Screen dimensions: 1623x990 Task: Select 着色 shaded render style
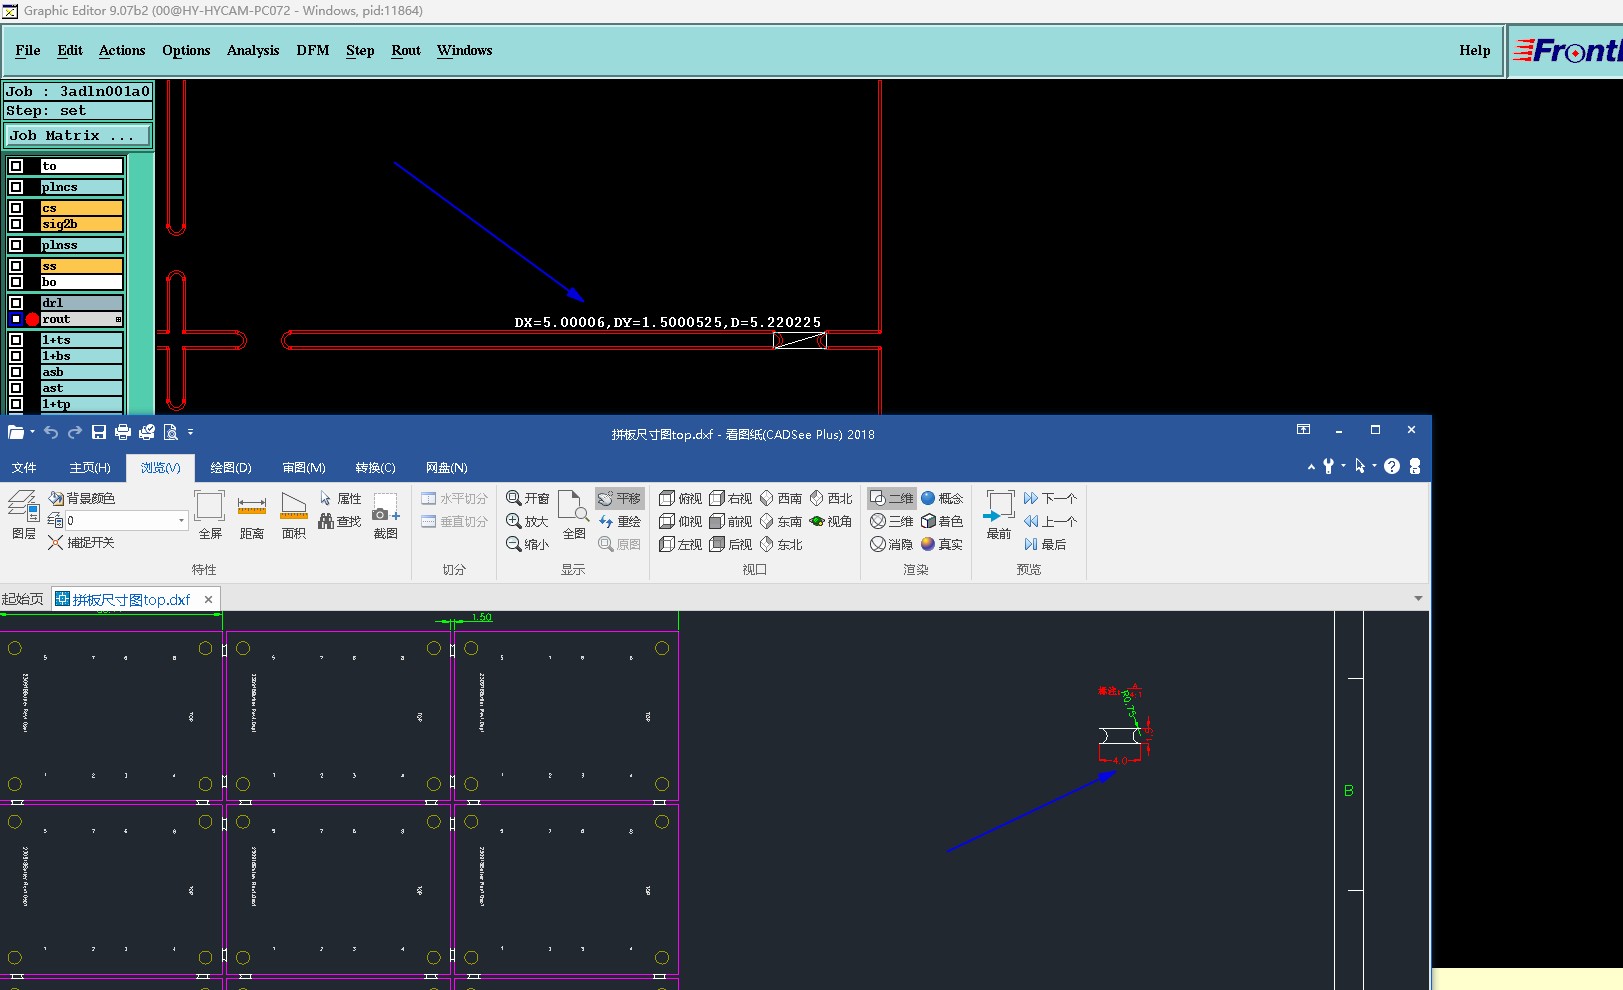[942, 521]
